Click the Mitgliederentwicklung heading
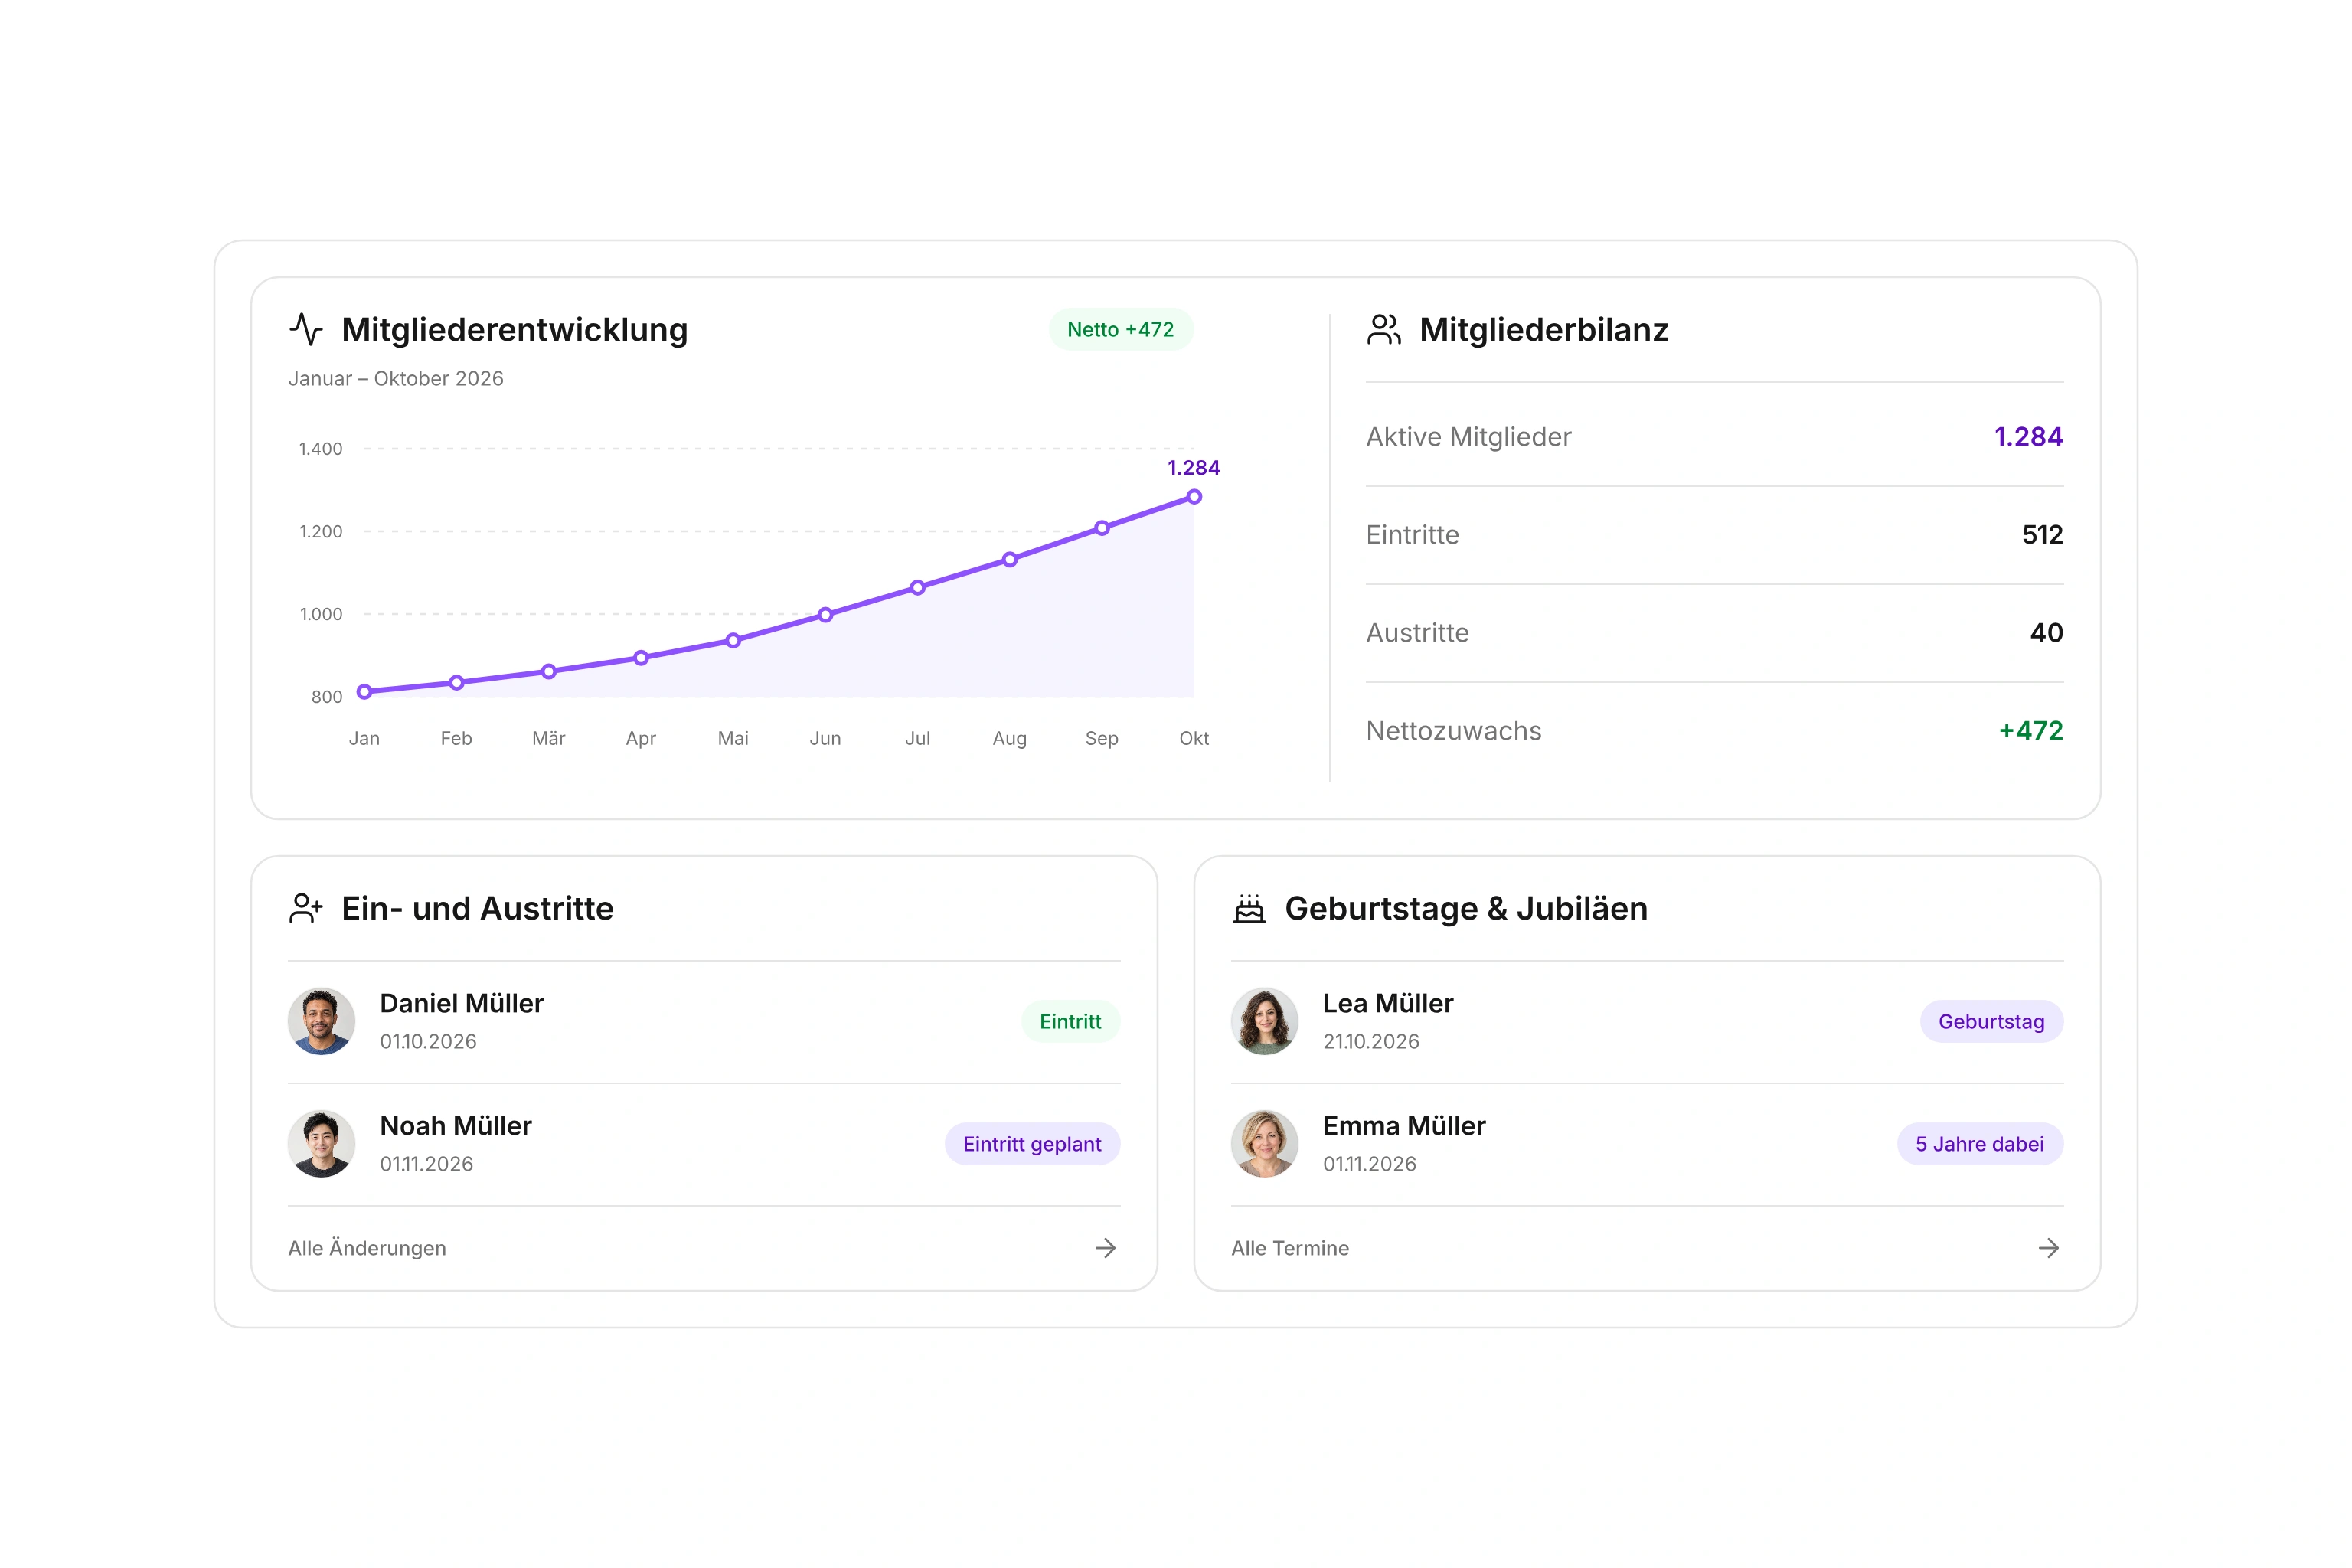2352x1568 pixels. coord(514,329)
